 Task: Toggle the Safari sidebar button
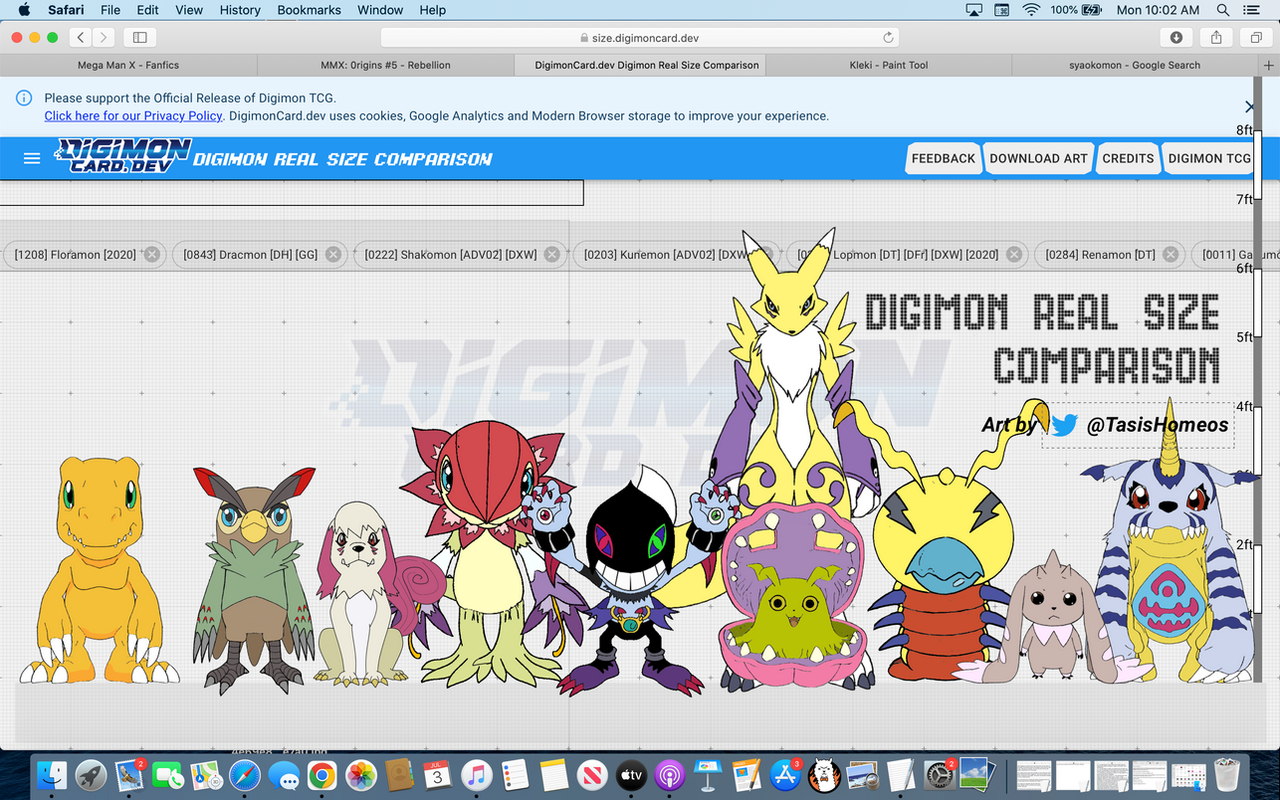pyautogui.click(x=139, y=37)
